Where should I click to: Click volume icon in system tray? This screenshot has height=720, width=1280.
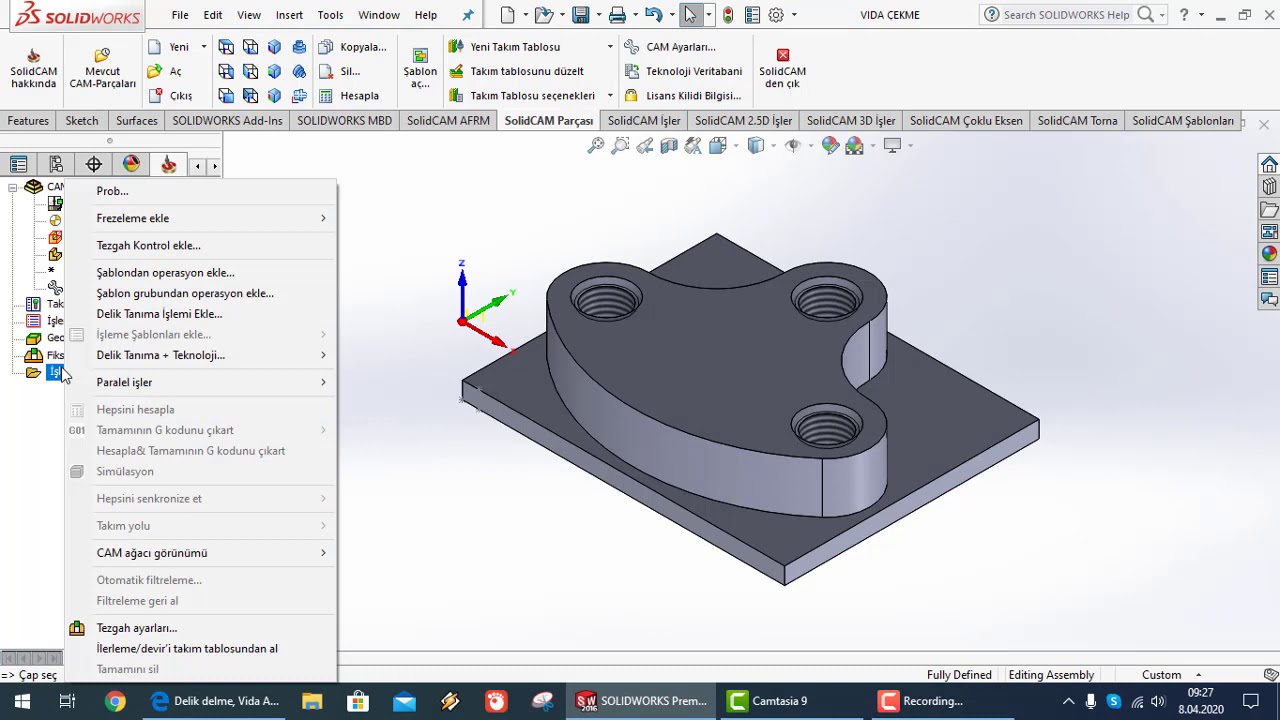pyautogui.click(x=1157, y=701)
